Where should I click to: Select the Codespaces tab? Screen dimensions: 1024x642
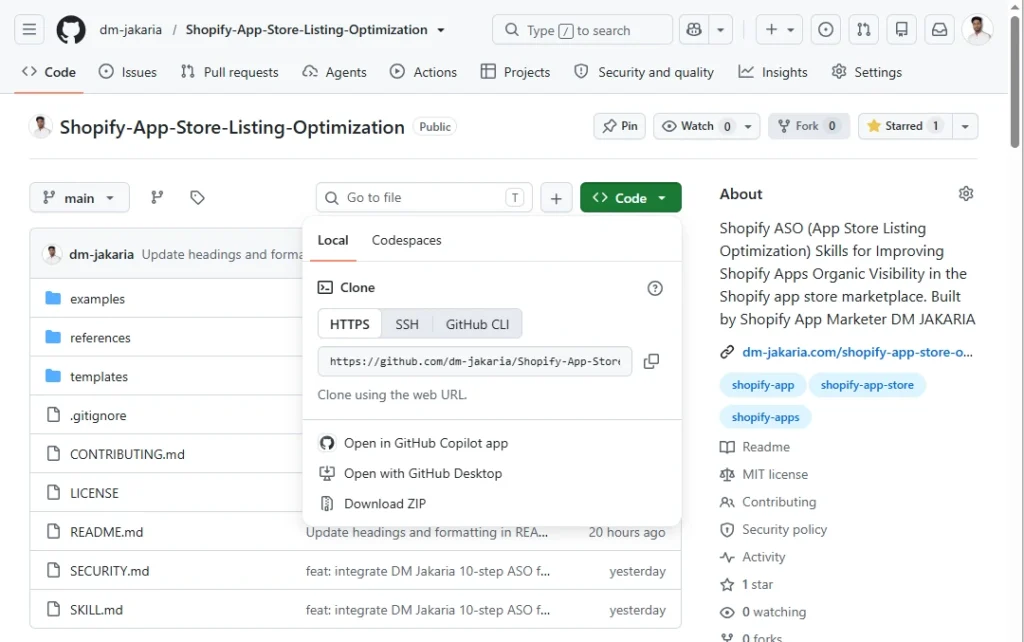(x=406, y=240)
